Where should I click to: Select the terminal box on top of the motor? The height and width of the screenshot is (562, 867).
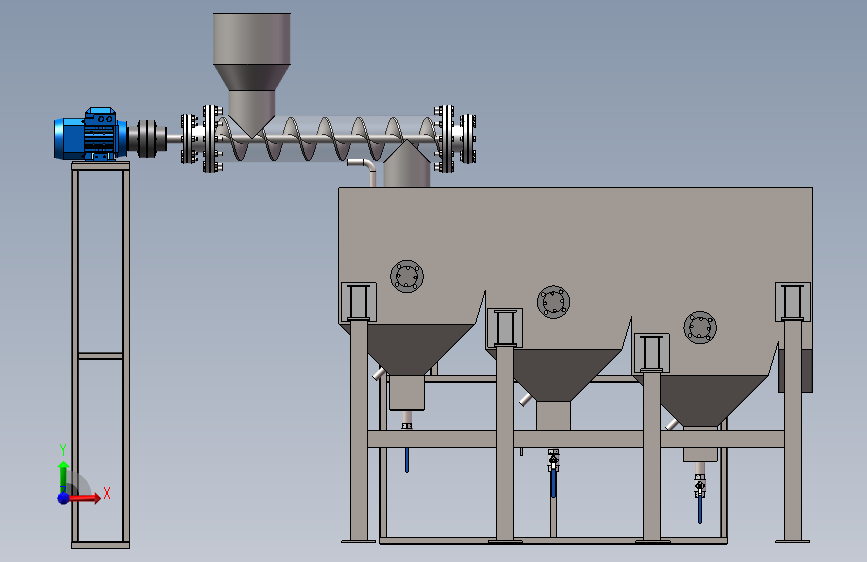(x=100, y=116)
